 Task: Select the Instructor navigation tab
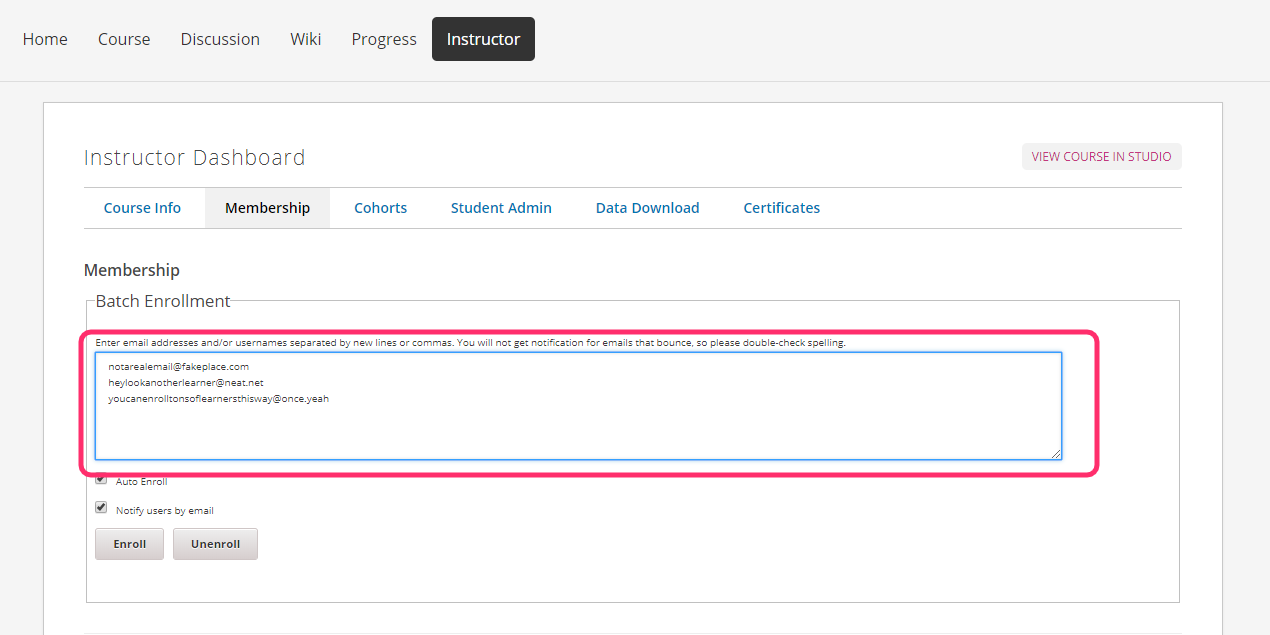[x=483, y=39]
